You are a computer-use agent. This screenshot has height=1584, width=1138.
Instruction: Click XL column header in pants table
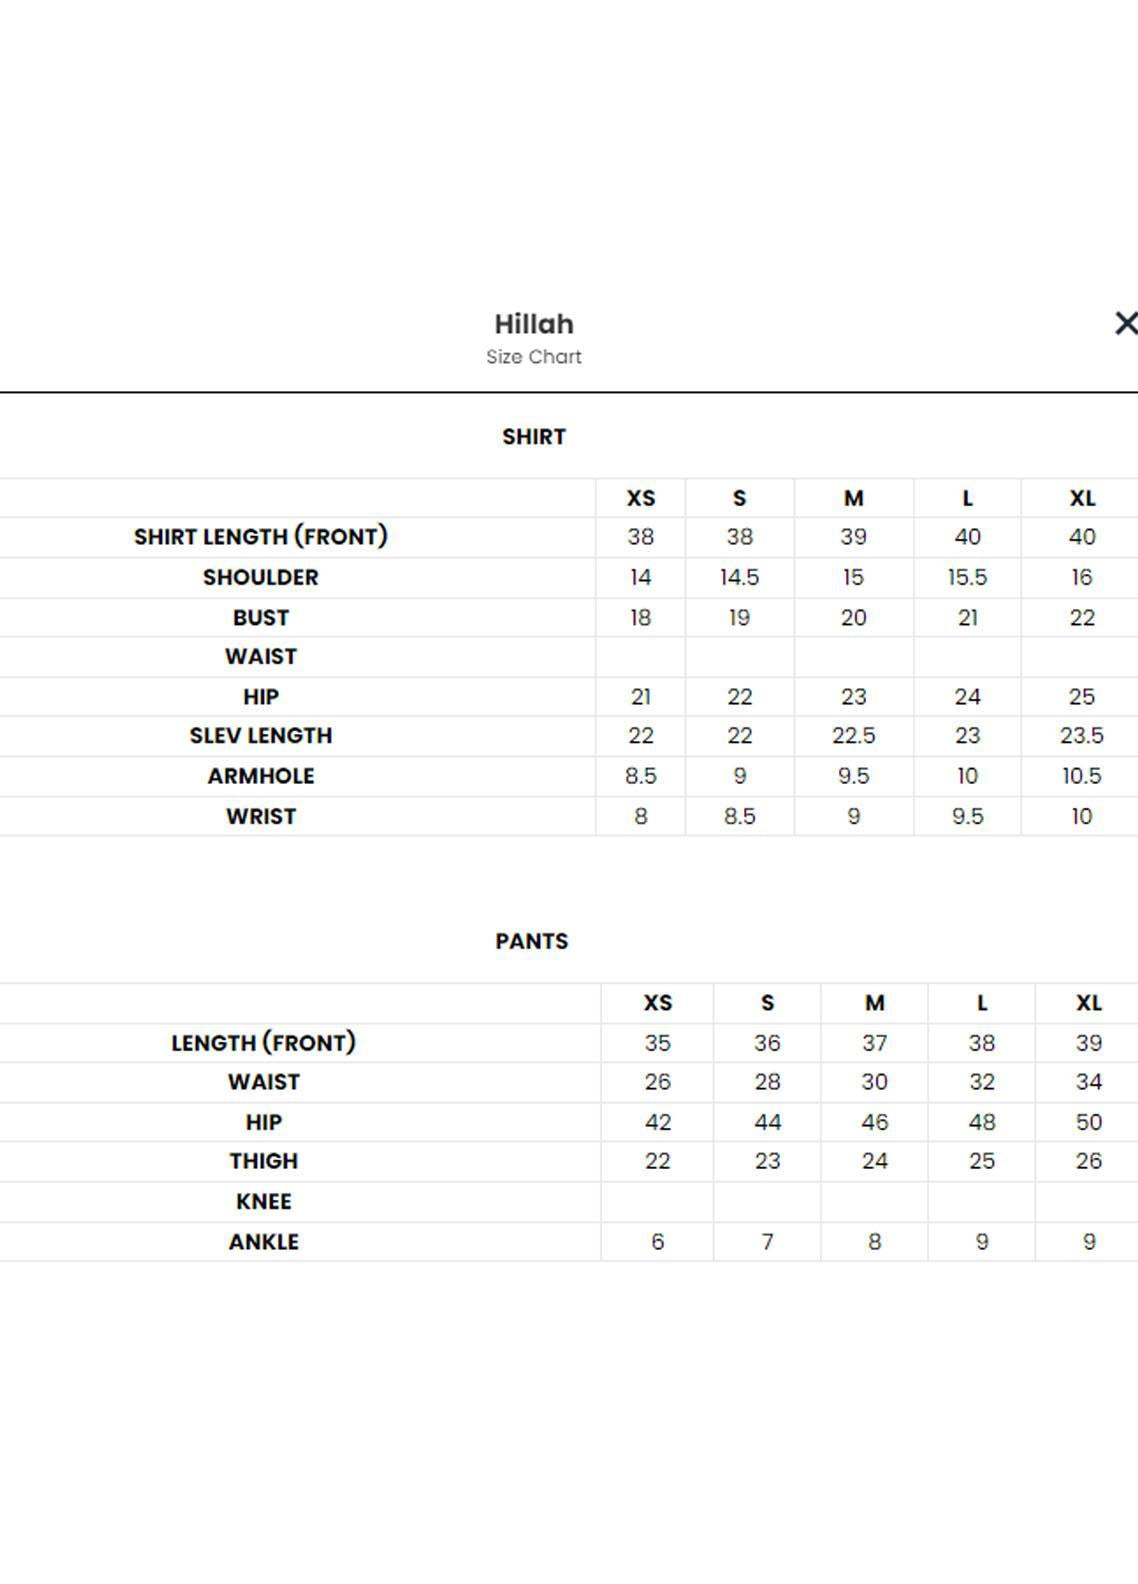1088,1003
